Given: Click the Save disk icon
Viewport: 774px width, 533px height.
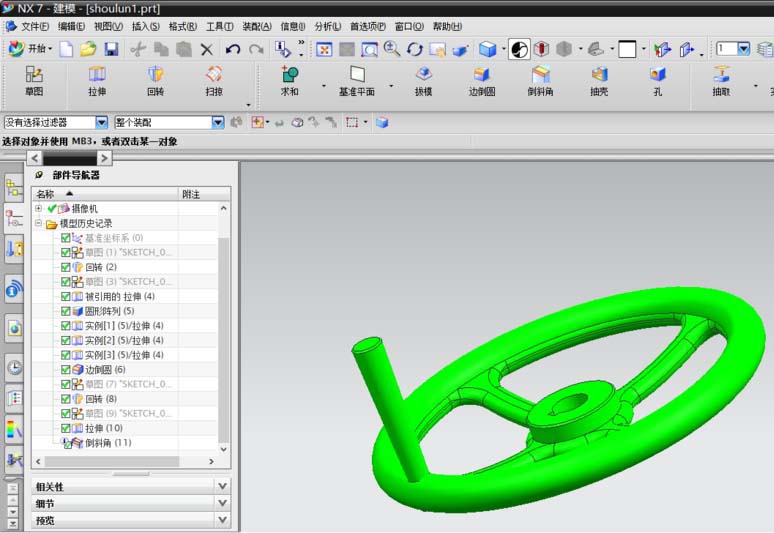Looking at the screenshot, I should (111, 49).
